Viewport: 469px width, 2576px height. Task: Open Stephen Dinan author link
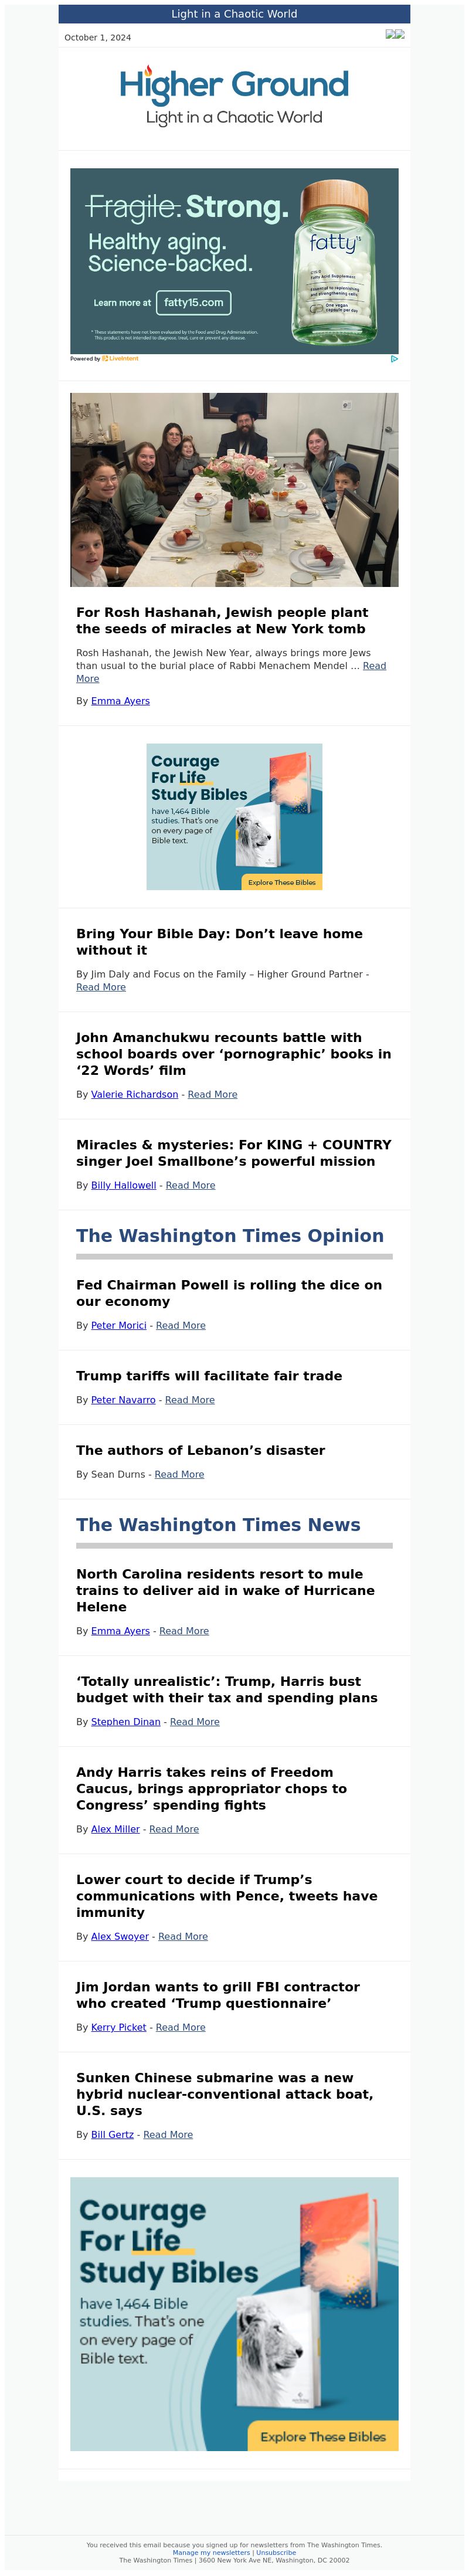(126, 1722)
